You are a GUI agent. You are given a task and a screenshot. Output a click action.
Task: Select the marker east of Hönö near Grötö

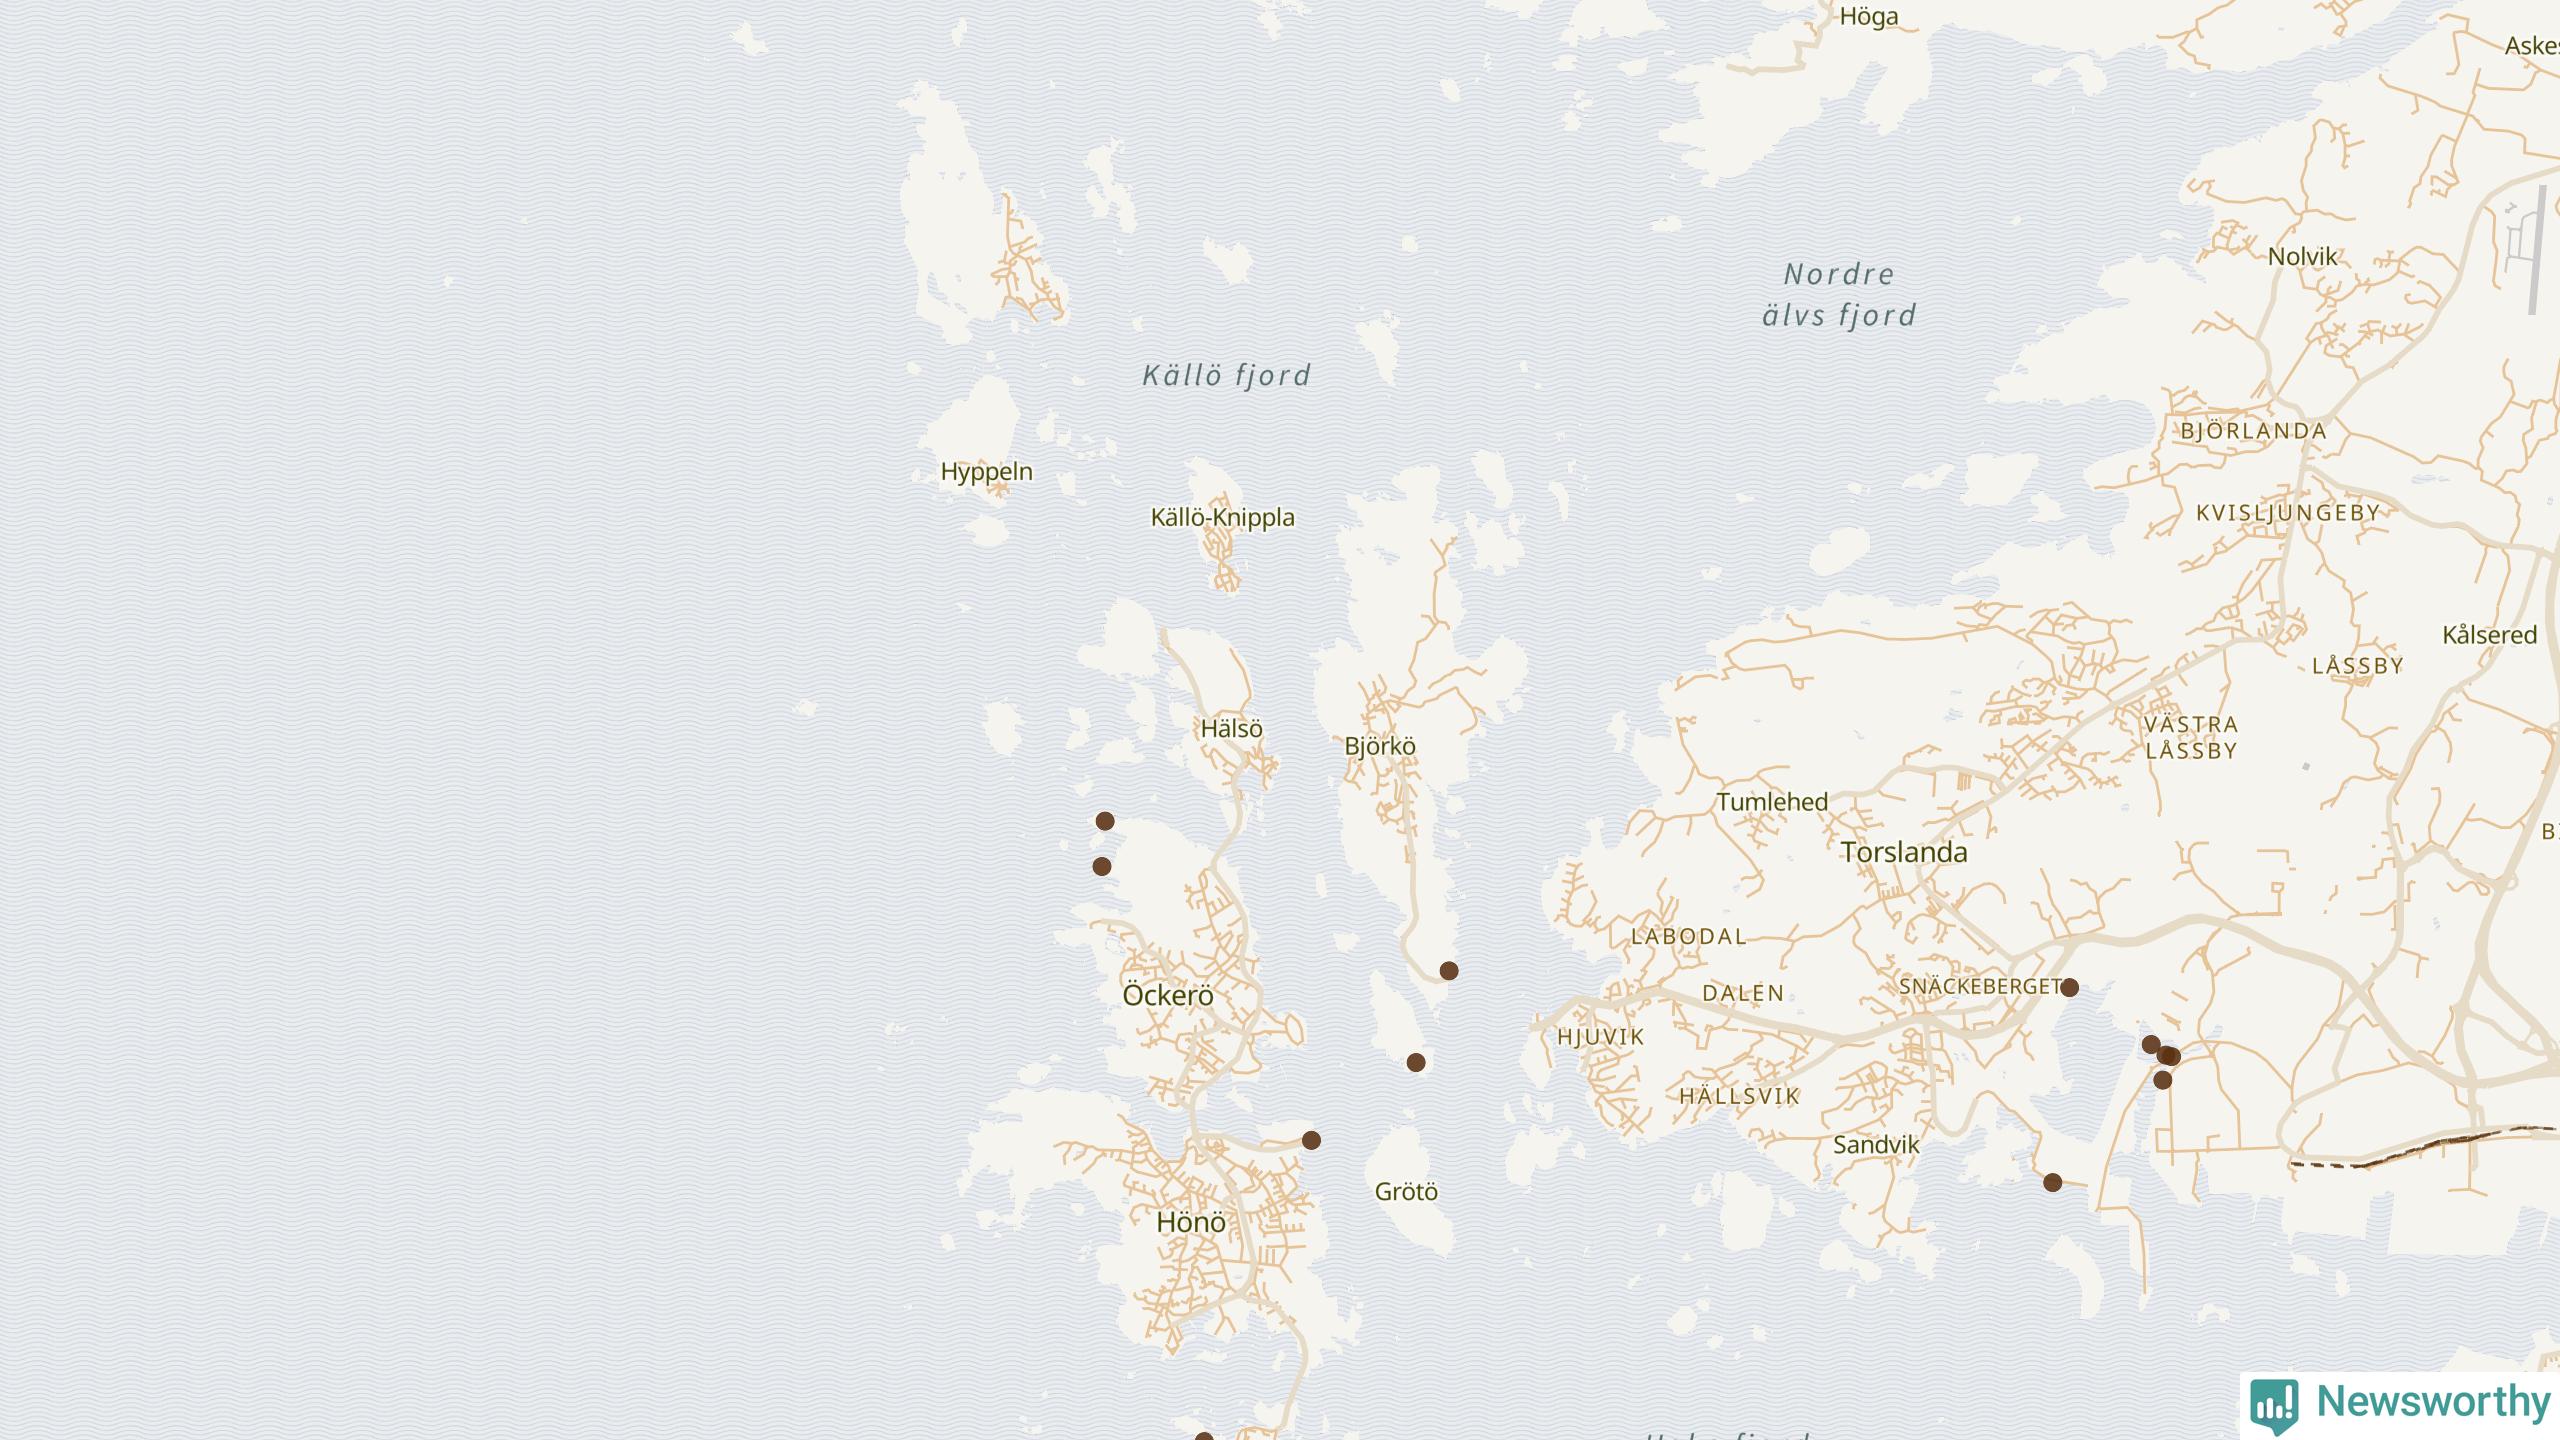click(1312, 1140)
